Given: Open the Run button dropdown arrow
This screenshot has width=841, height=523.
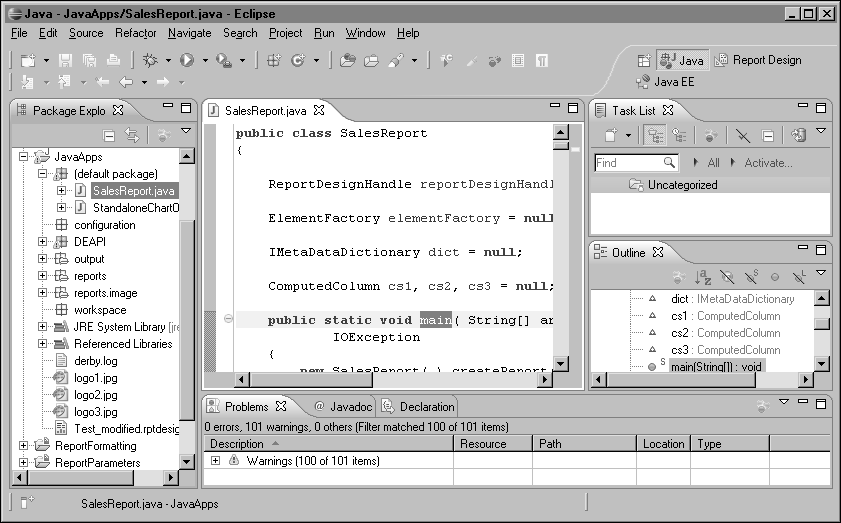Looking at the screenshot, I should (x=205, y=61).
